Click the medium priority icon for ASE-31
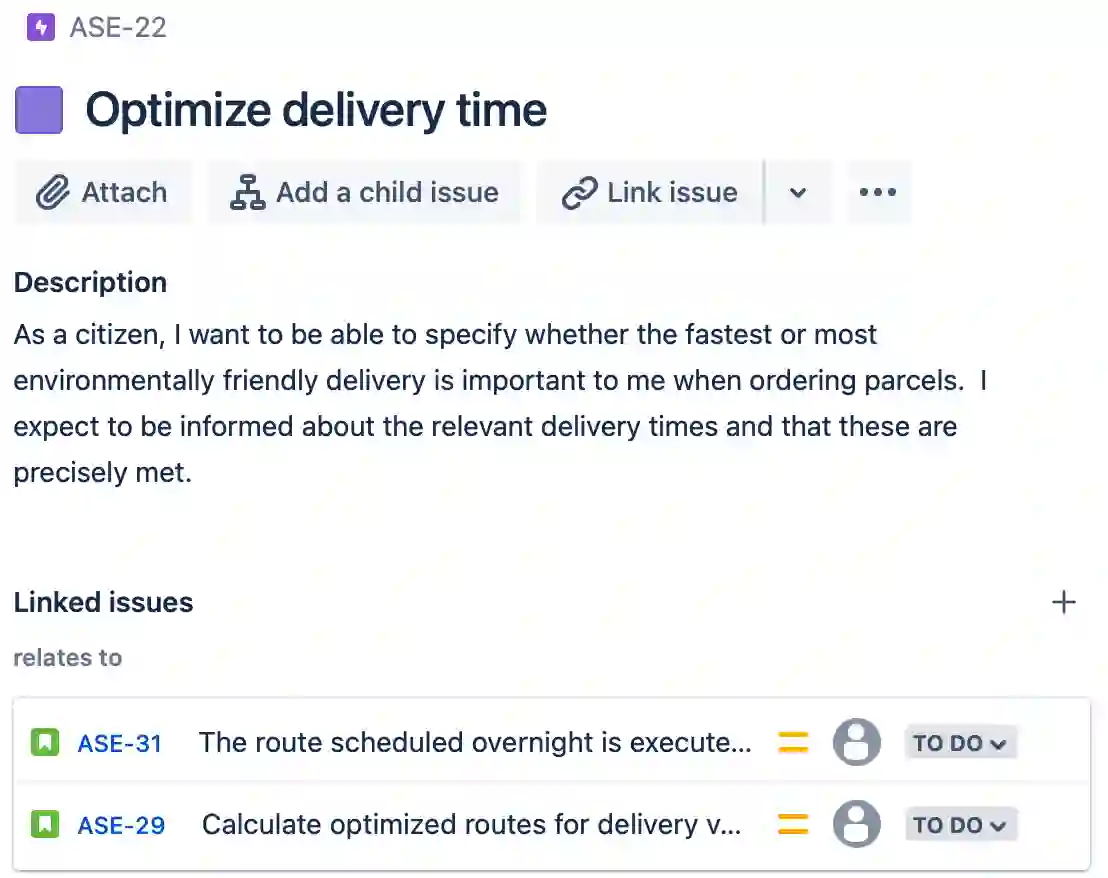 coord(793,743)
